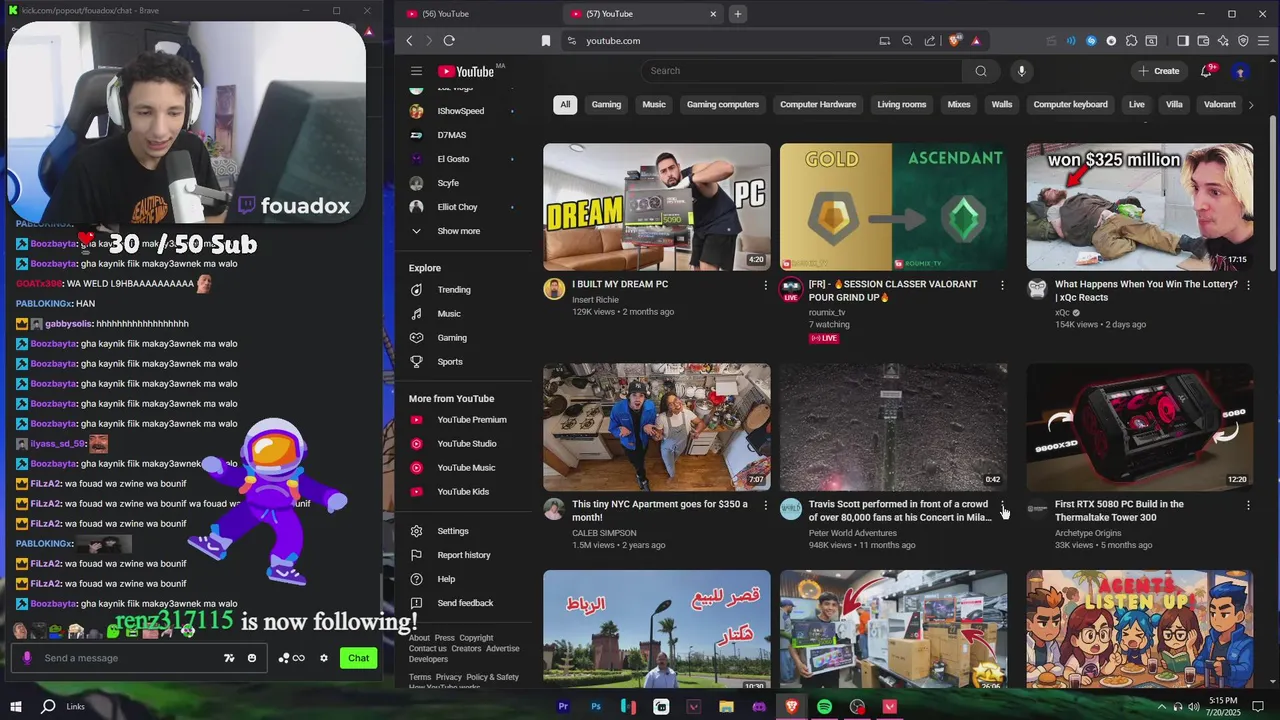Open YouTube notifications bell
The width and height of the screenshot is (1280, 720).
[x=1207, y=71]
